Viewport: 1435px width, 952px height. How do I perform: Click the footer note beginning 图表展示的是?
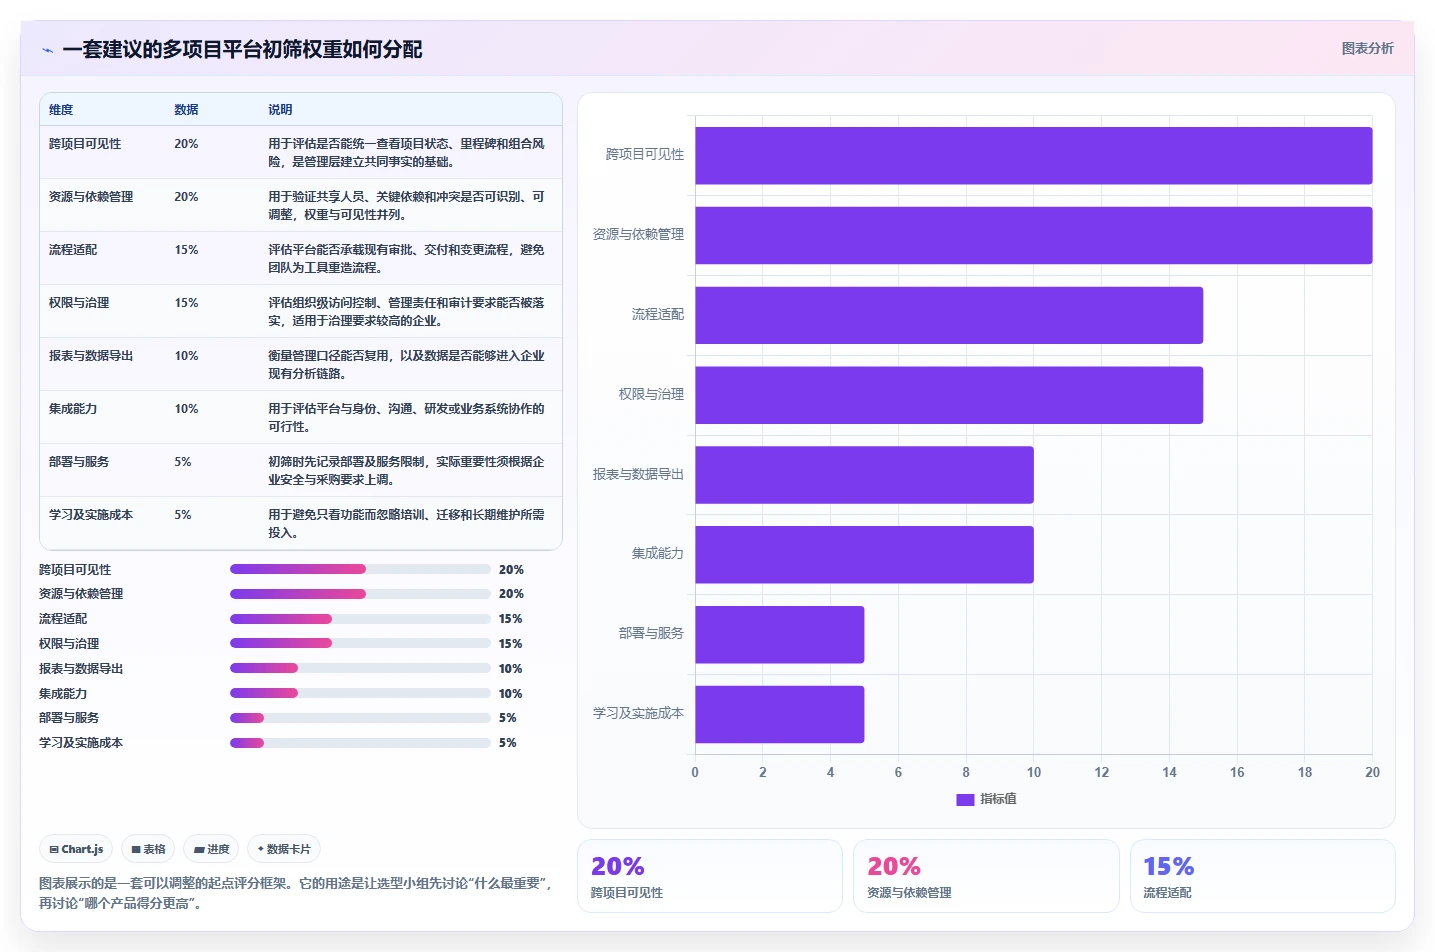pos(295,893)
